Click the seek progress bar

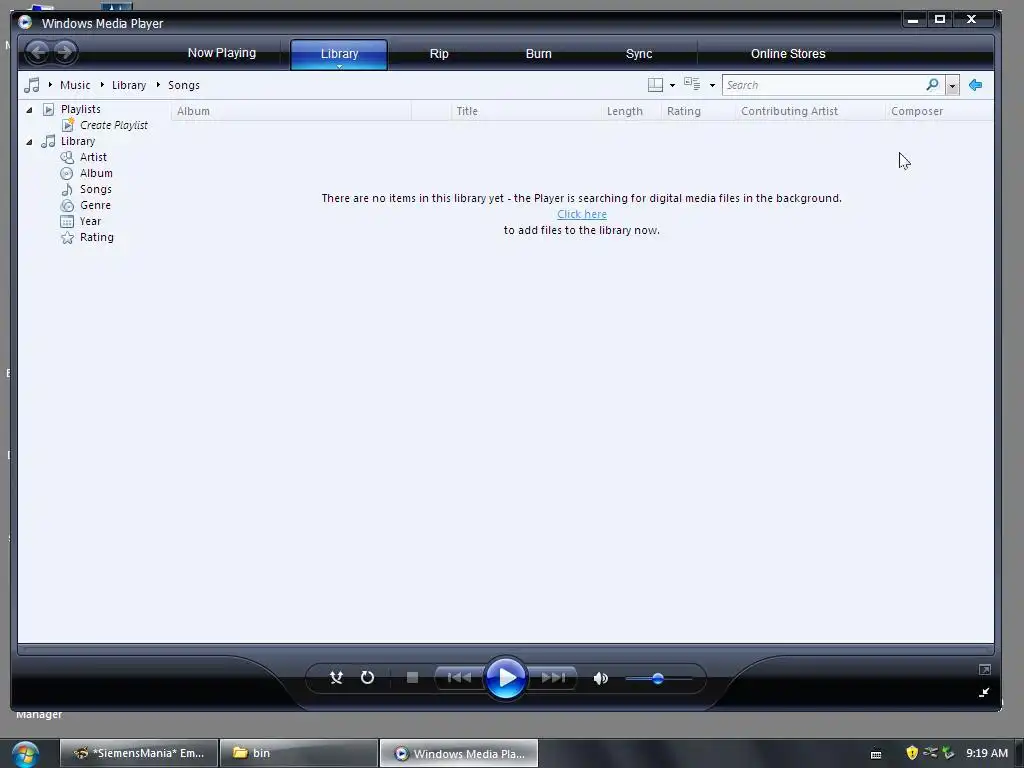coord(505,650)
